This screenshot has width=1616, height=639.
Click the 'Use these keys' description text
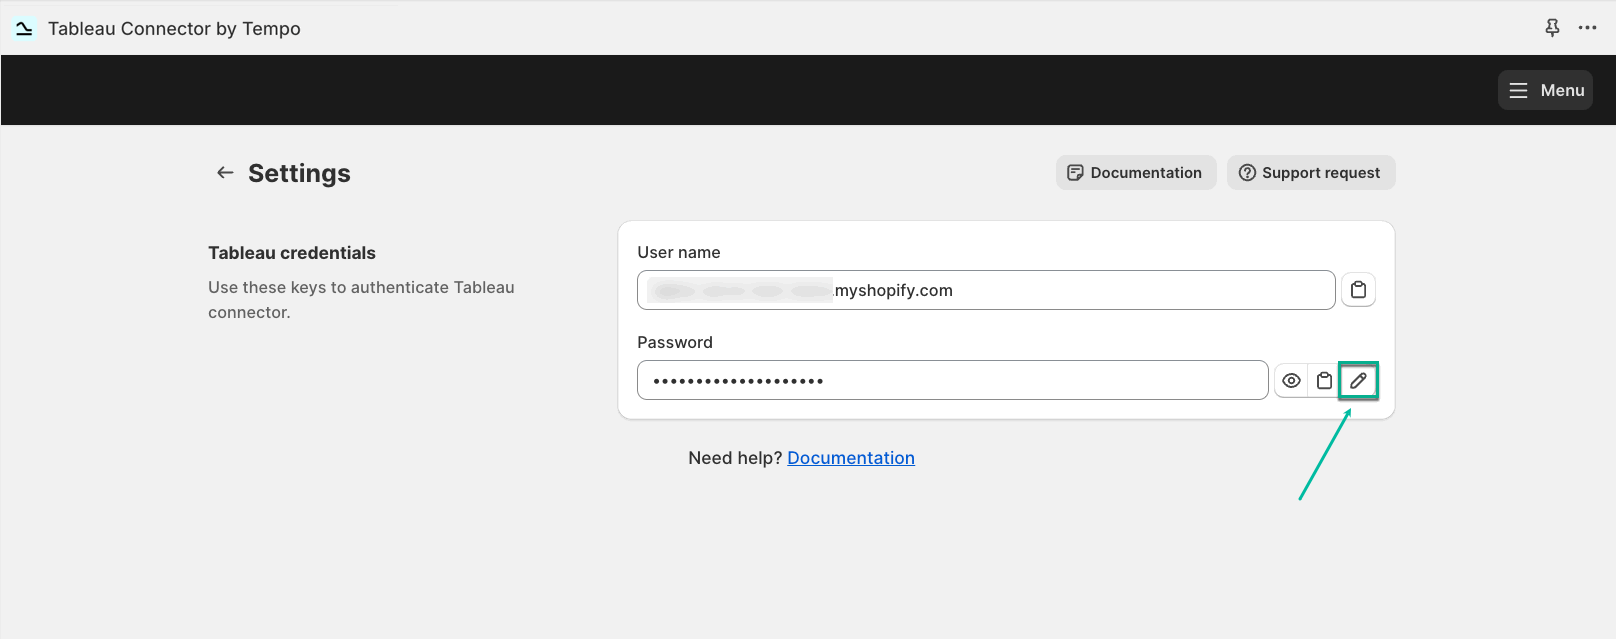coord(361,300)
